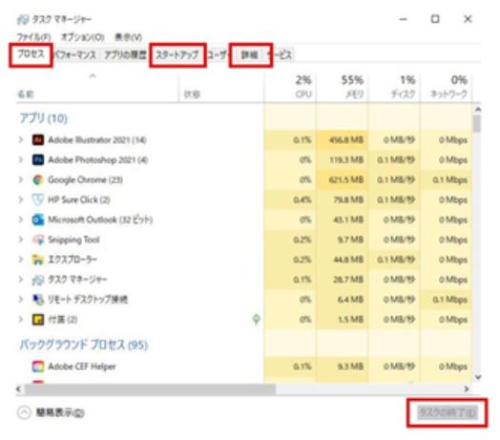Switch to the ユーザー tab
The width and height of the screenshot is (500, 440).
point(217,55)
